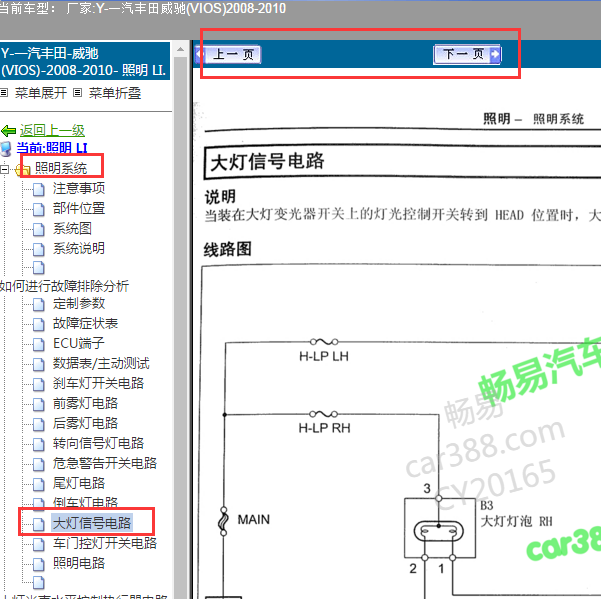
Task: Follow the 返回上一级 link
Action: [x=52, y=131]
